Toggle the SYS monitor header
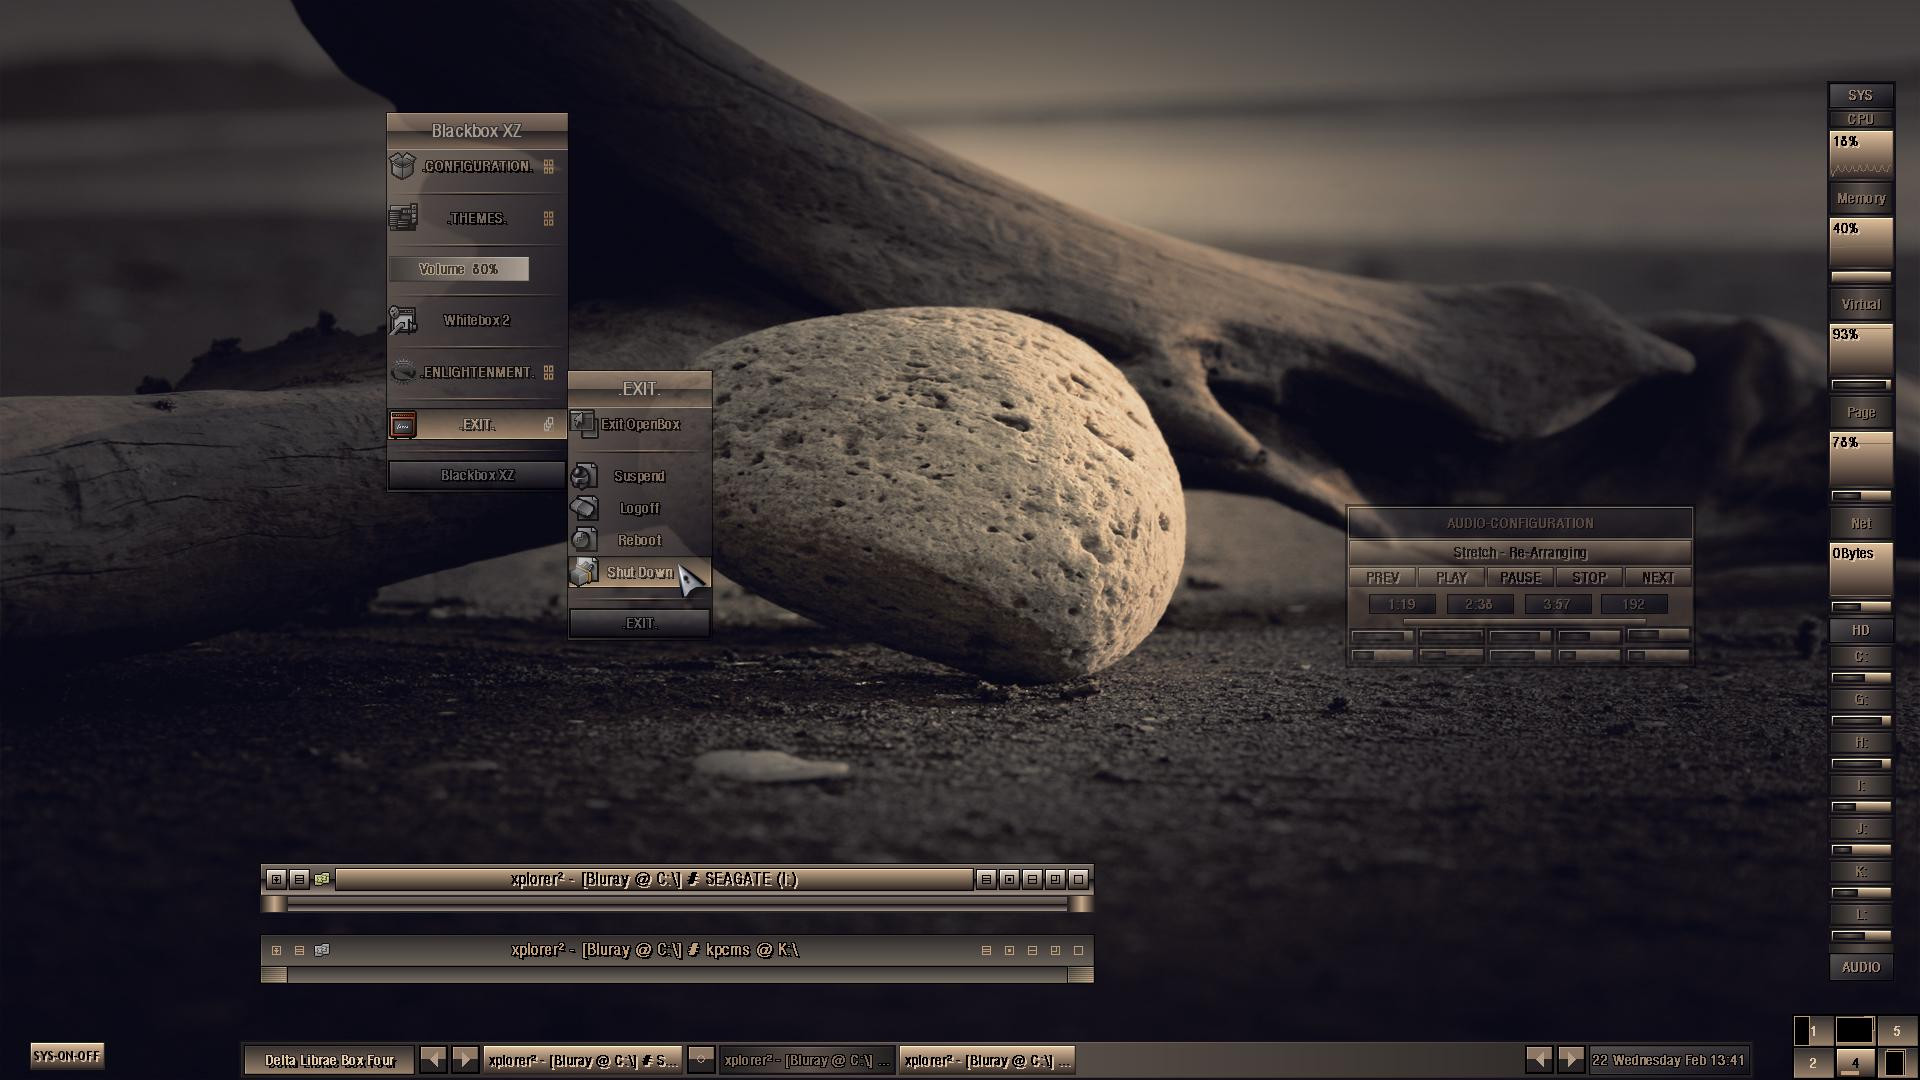Viewport: 1920px width, 1080px height. 1860,96
